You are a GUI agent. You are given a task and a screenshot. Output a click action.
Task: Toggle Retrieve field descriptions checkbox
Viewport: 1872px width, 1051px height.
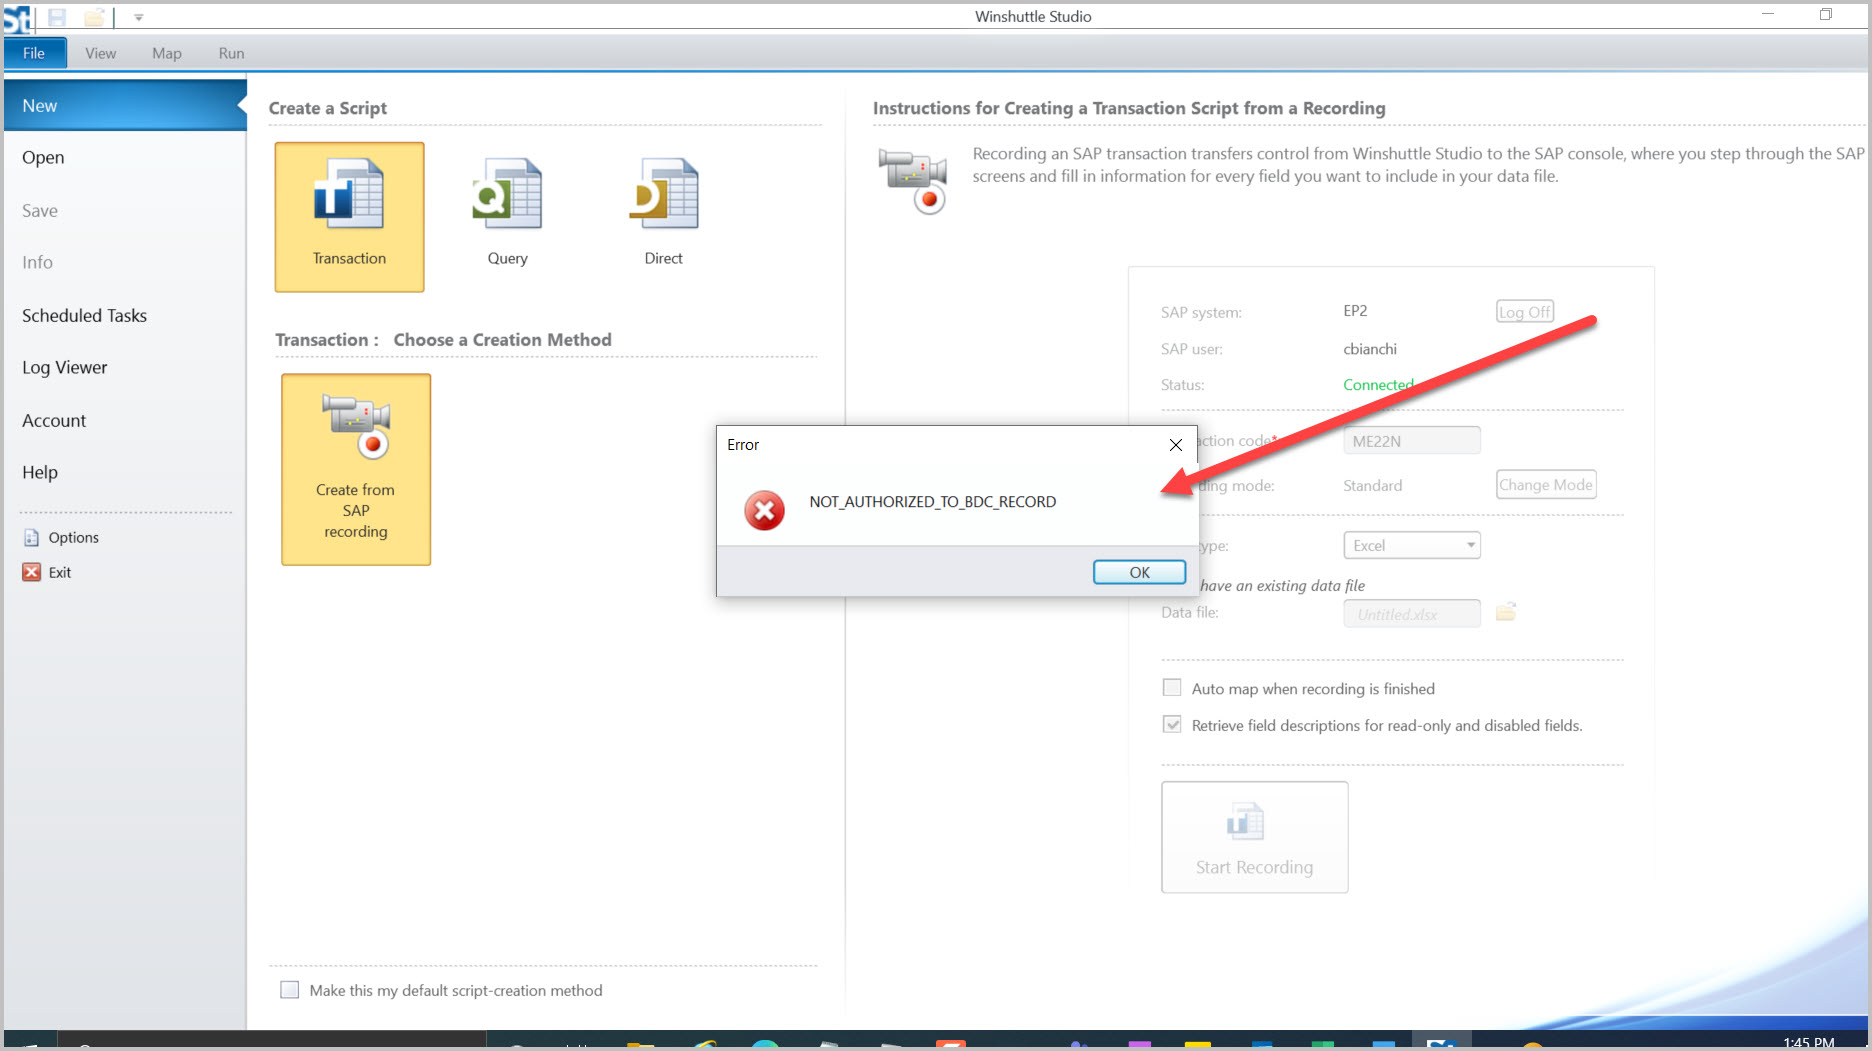click(1172, 725)
